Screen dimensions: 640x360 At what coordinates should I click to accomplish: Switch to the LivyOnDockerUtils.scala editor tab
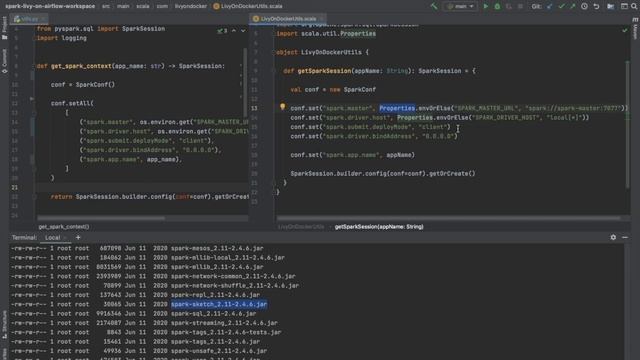[x=288, y=19]
